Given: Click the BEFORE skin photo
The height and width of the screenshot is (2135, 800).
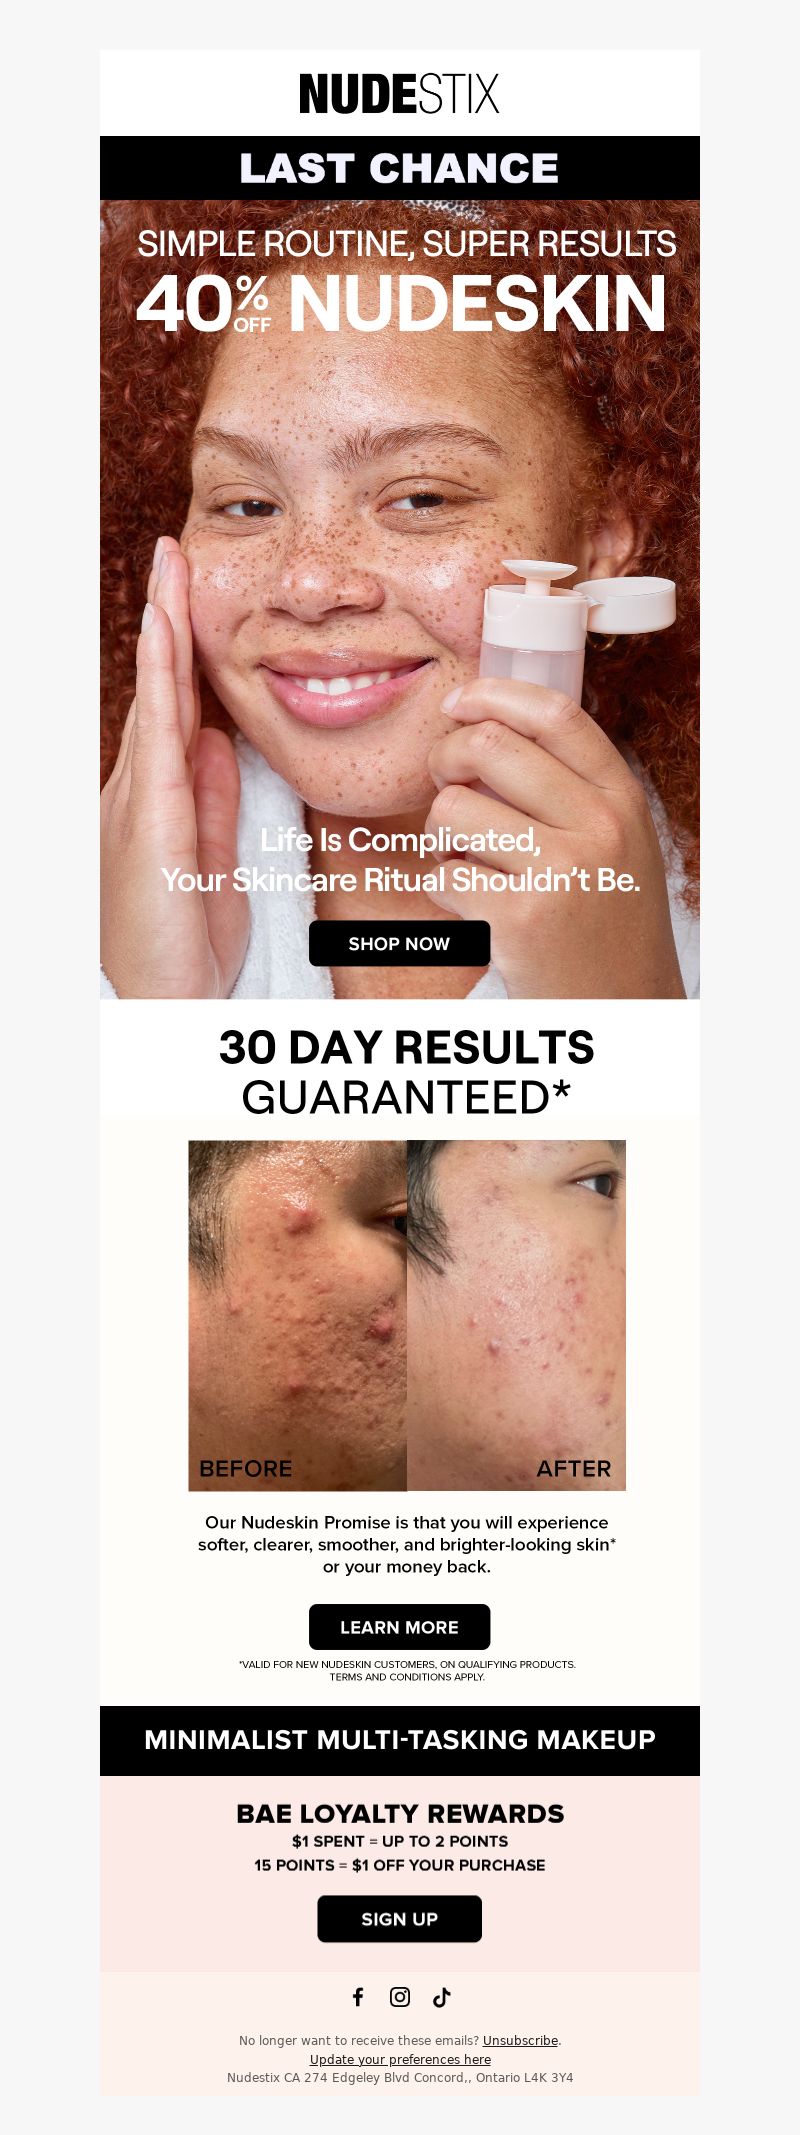Looking at the screenshot, I should point(298,1315).
